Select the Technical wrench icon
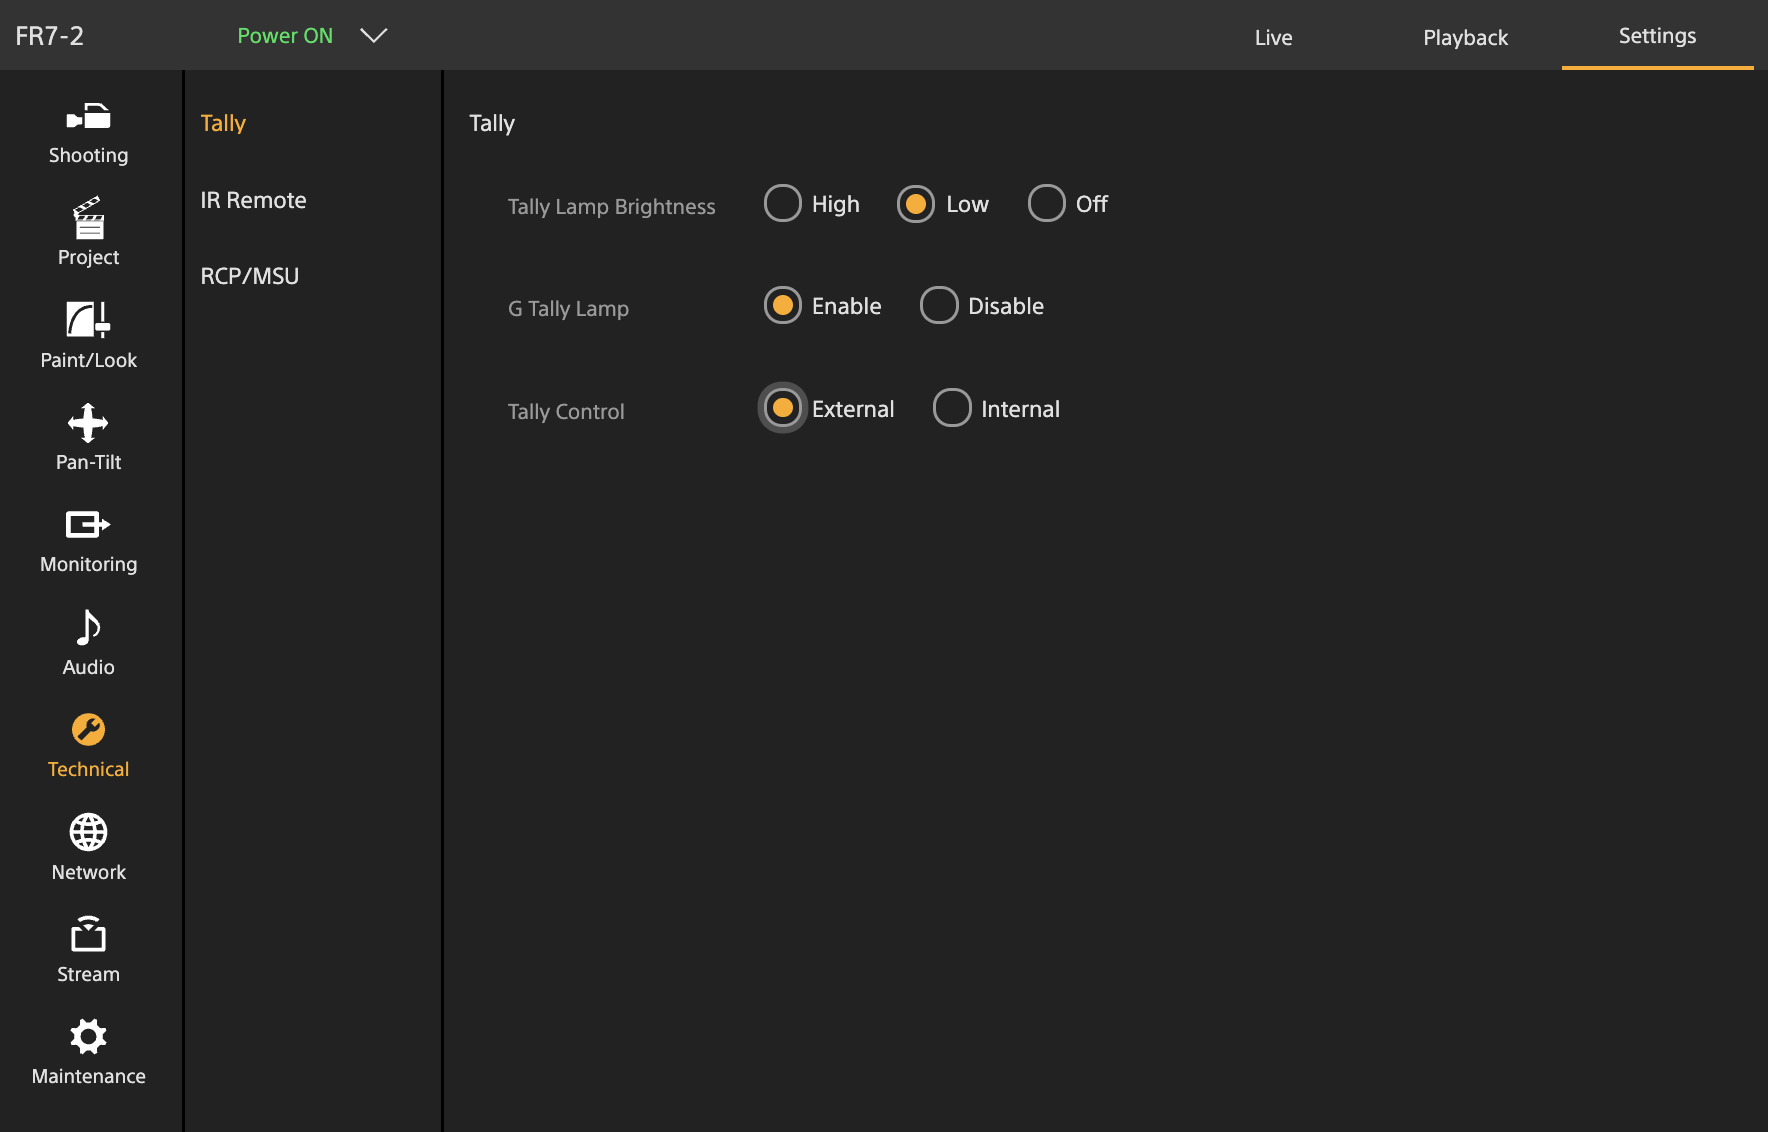 (x=88, y=730)
